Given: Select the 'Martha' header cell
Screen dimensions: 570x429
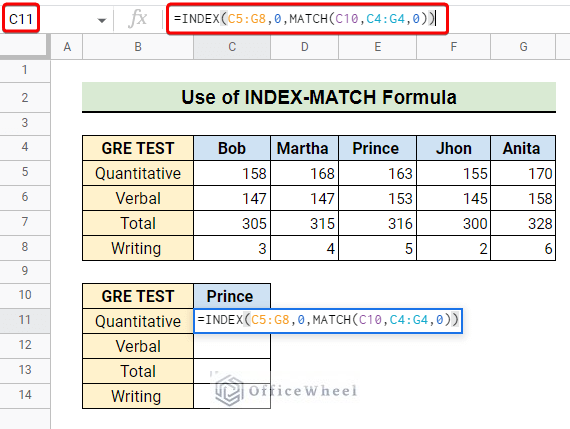Looking at the screenshot, I should click(304, 148).
